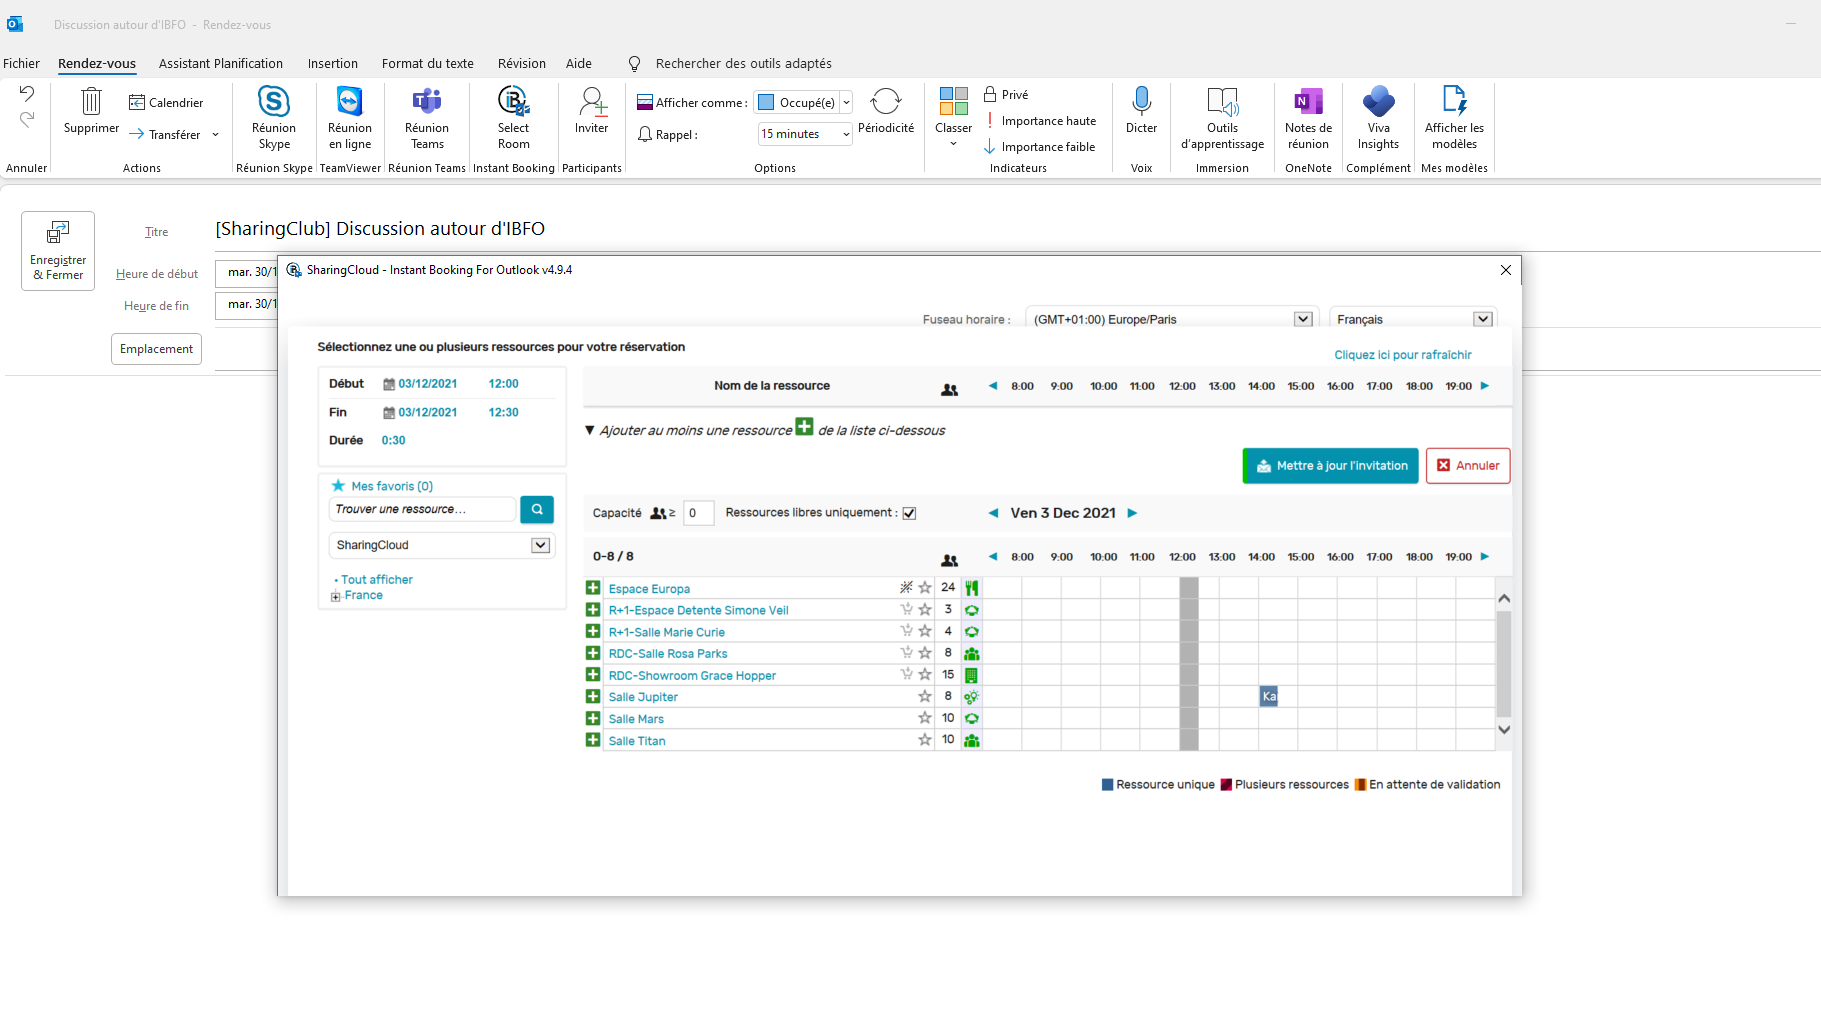Mark Salle Jupiter as a favorite star

923,696
